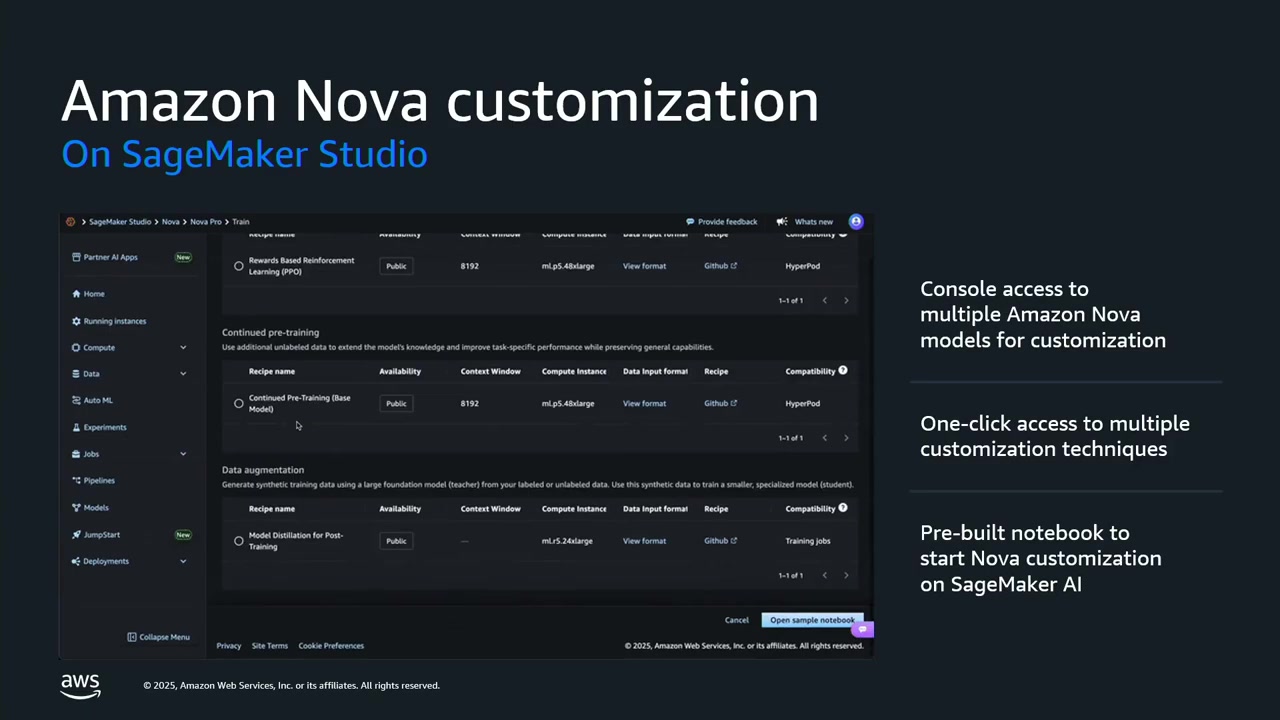Open Running instances from the sidebar
Image resolution: width=1280 pixels, height=720 pixels.
point(76,320)
